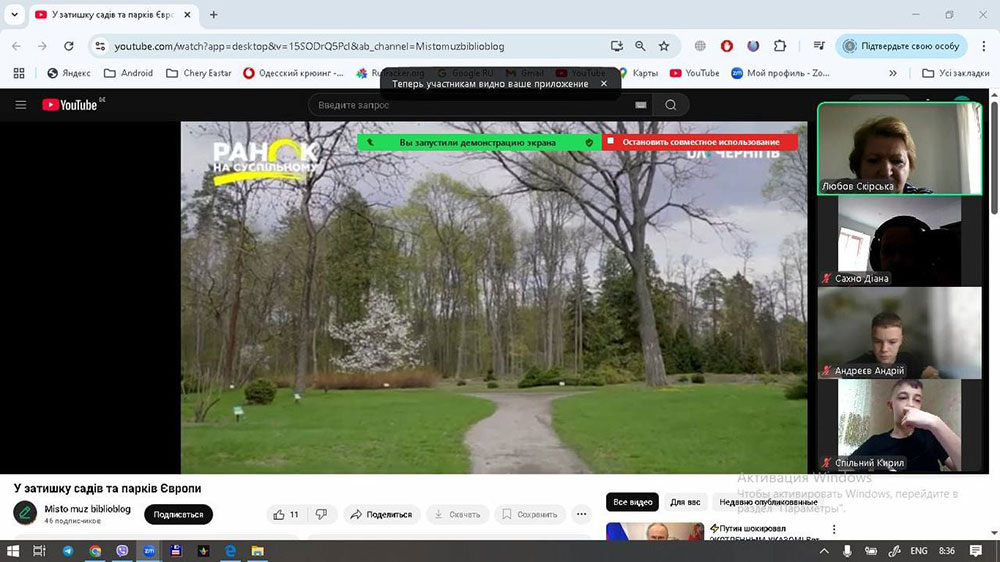The width and height of the screenshot is (1000, 562).
Task: Open options menu for Путин шокировал video
Action: pyautogui.click(x=834, y=529)
